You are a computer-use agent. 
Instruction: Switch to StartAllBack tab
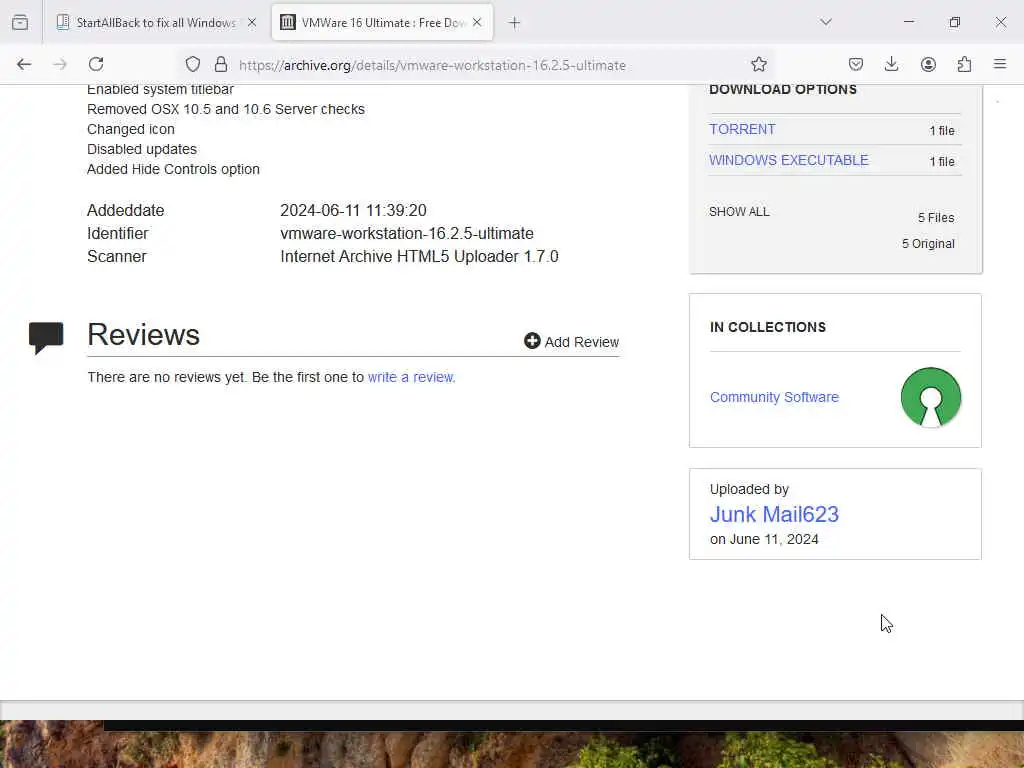(x=157, y=22)
